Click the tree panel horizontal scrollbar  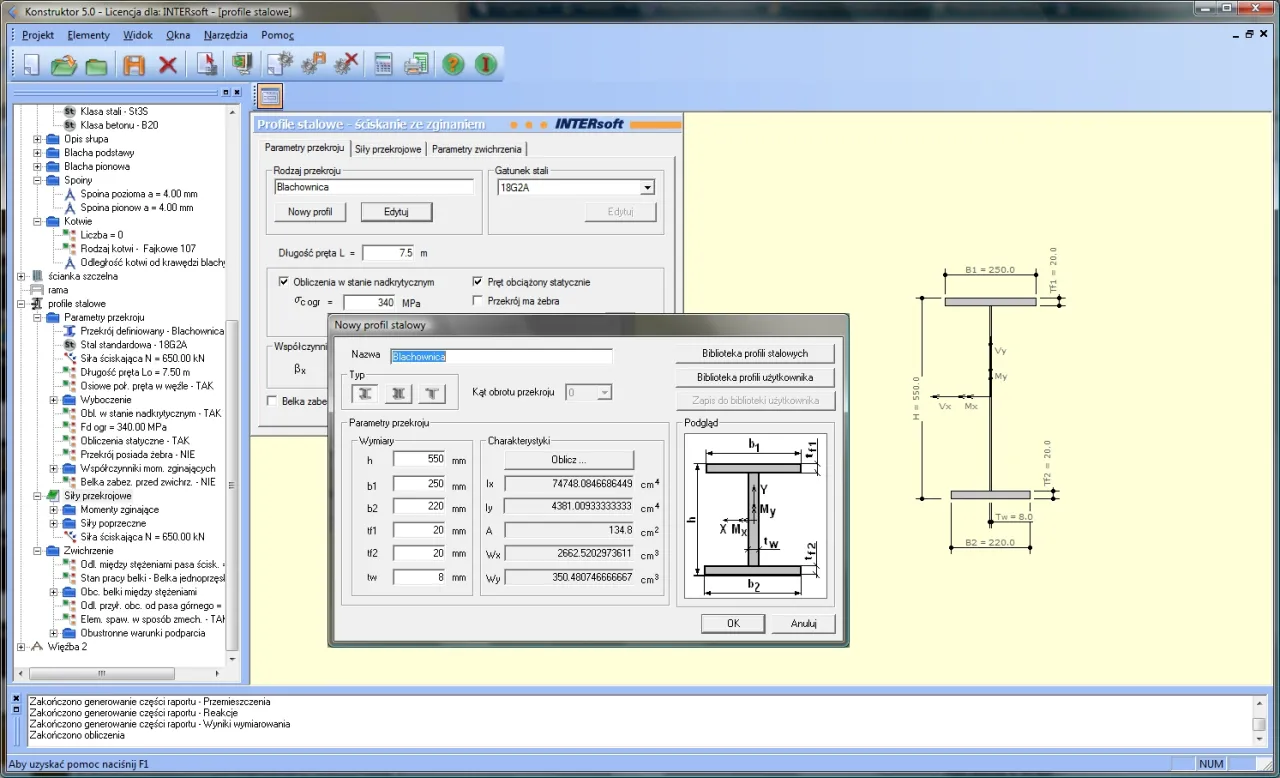click(100, 673)
